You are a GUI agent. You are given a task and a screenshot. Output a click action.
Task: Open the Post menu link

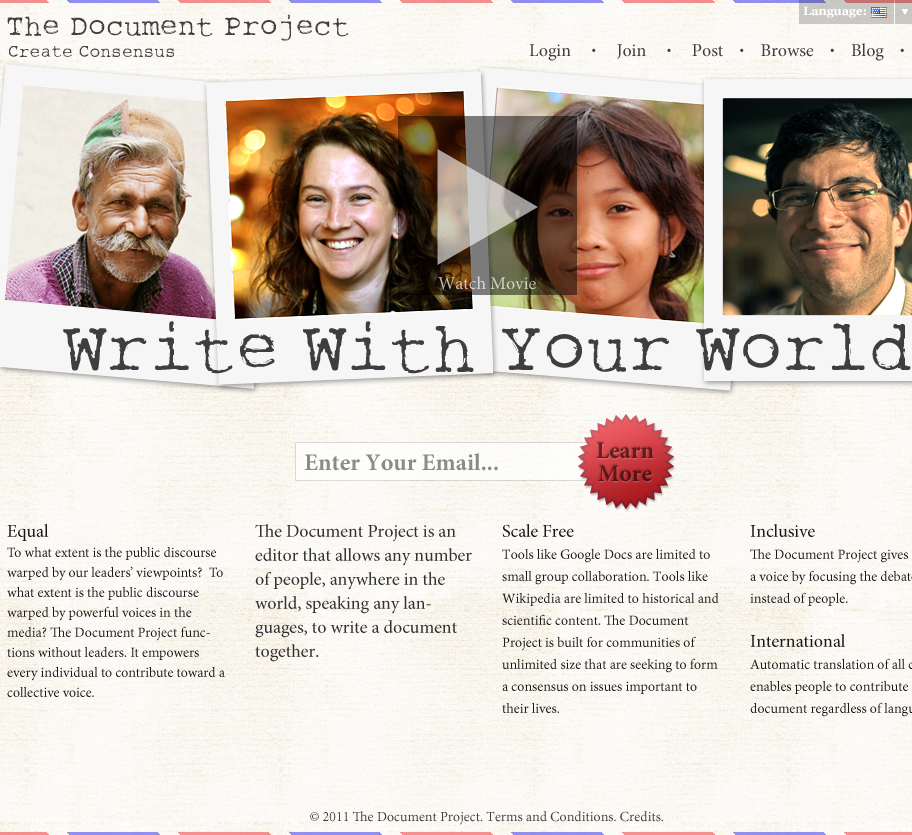(707, 51)
